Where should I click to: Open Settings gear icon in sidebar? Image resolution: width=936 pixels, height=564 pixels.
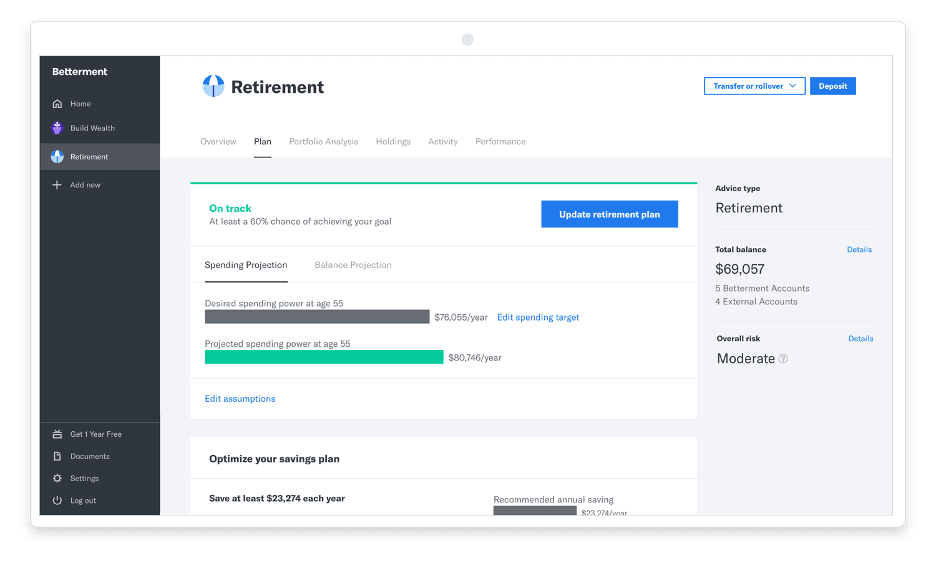(57, 479)
